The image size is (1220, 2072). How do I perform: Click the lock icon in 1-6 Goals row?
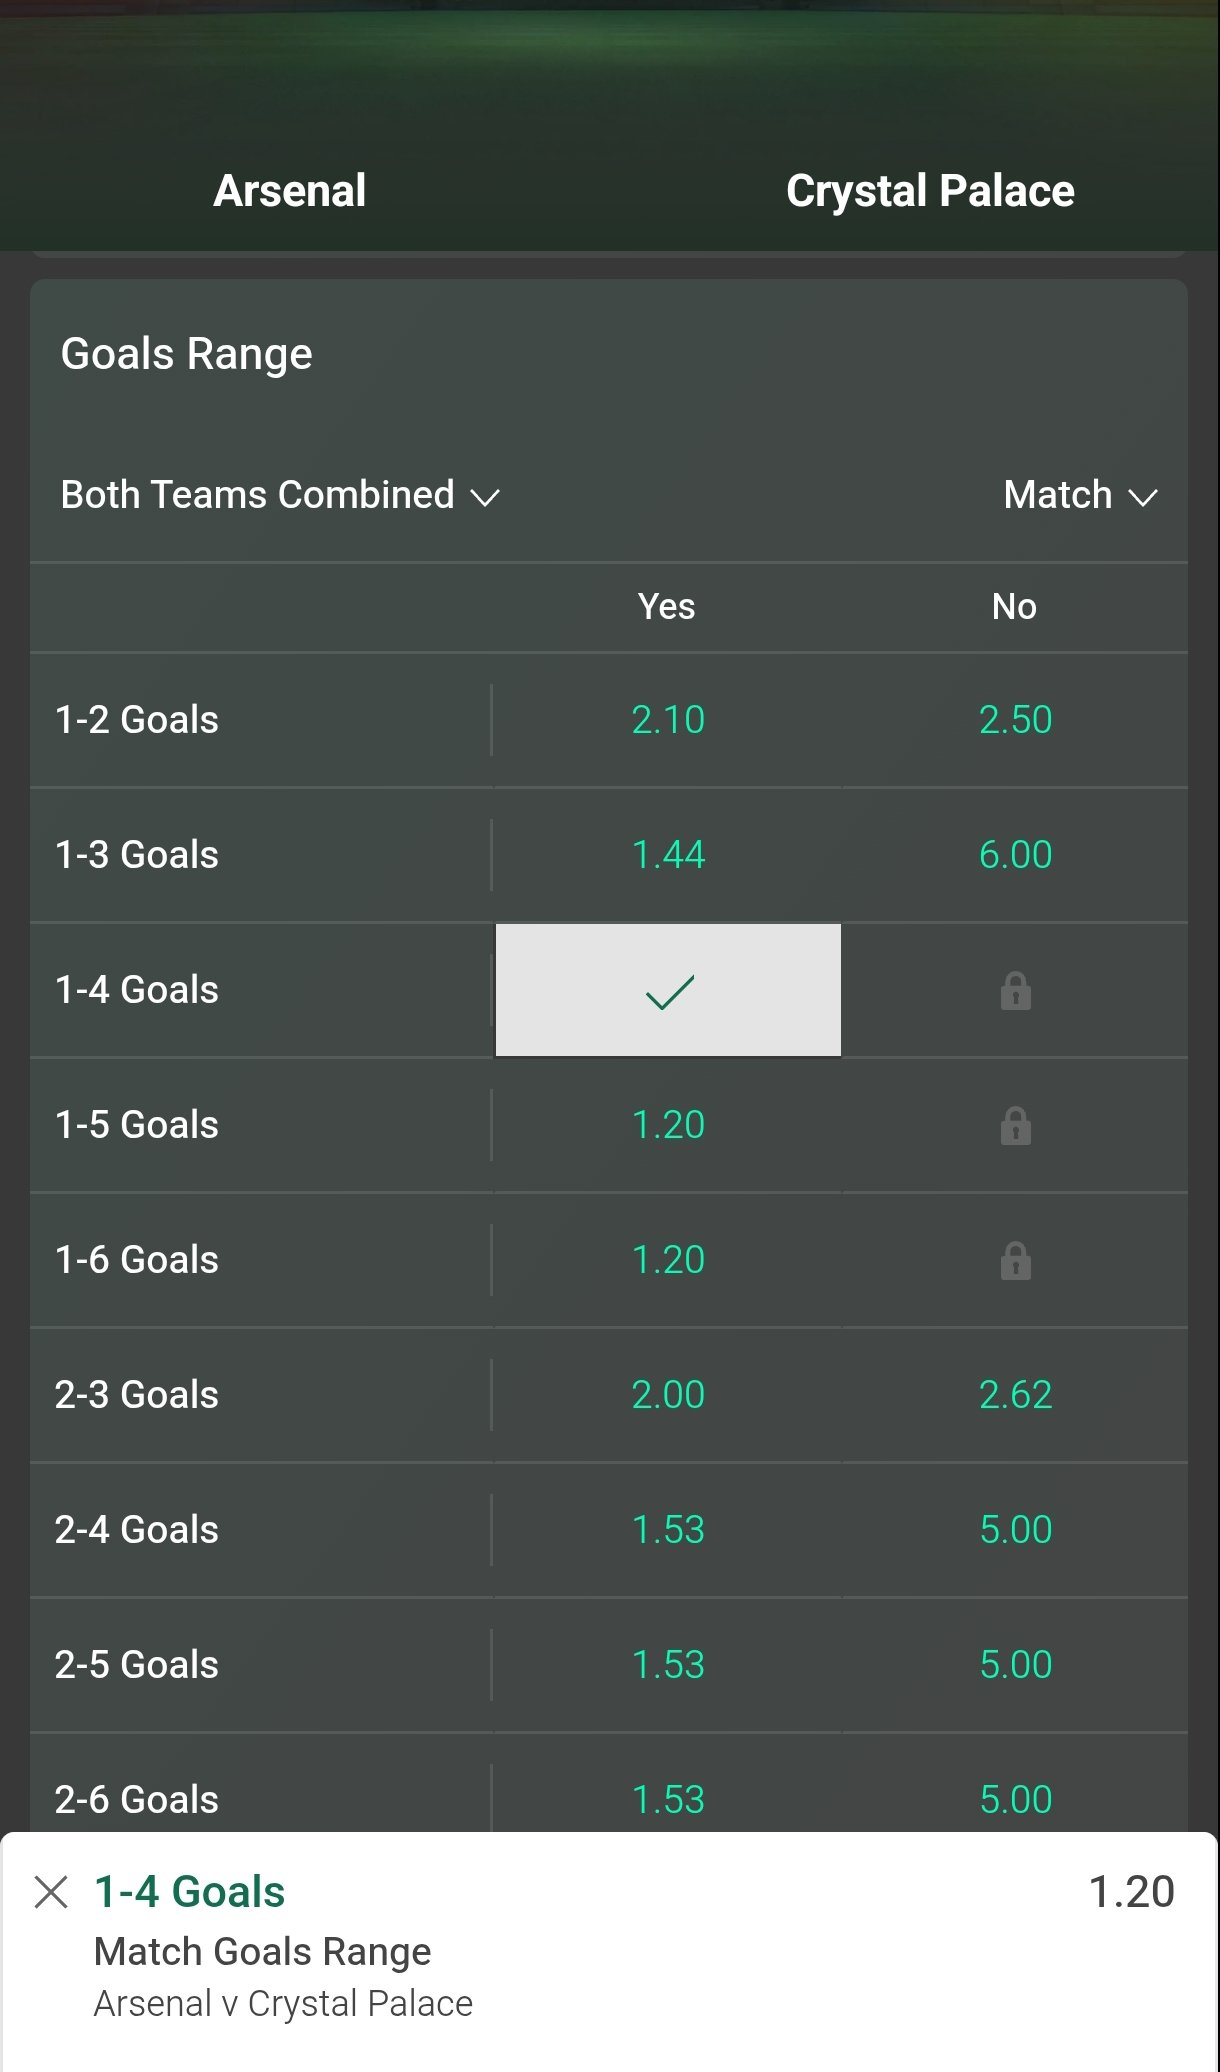[x=1015, y=1260]
